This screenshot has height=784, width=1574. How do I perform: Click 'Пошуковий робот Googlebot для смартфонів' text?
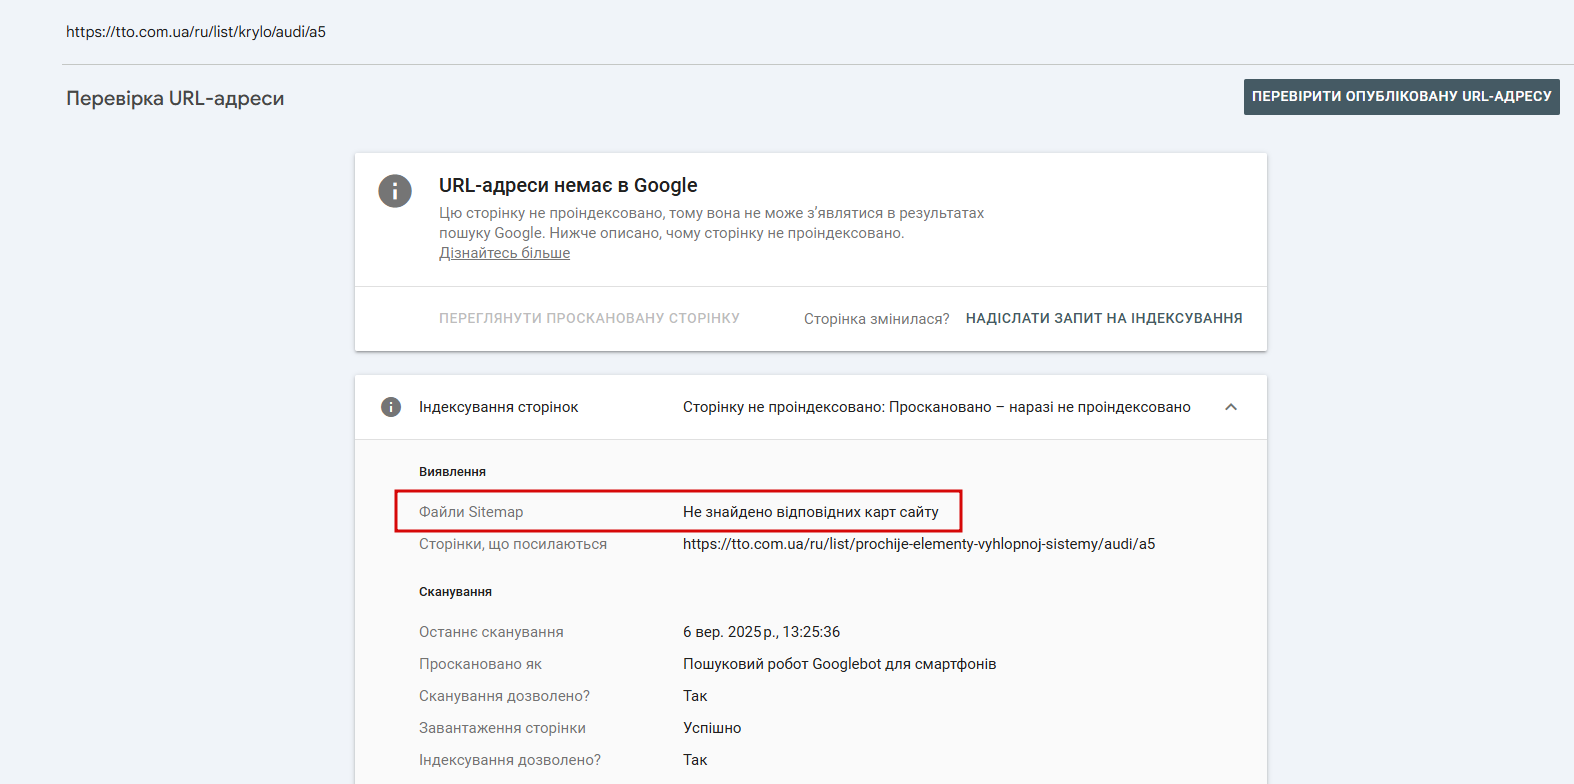click(839, 664)
